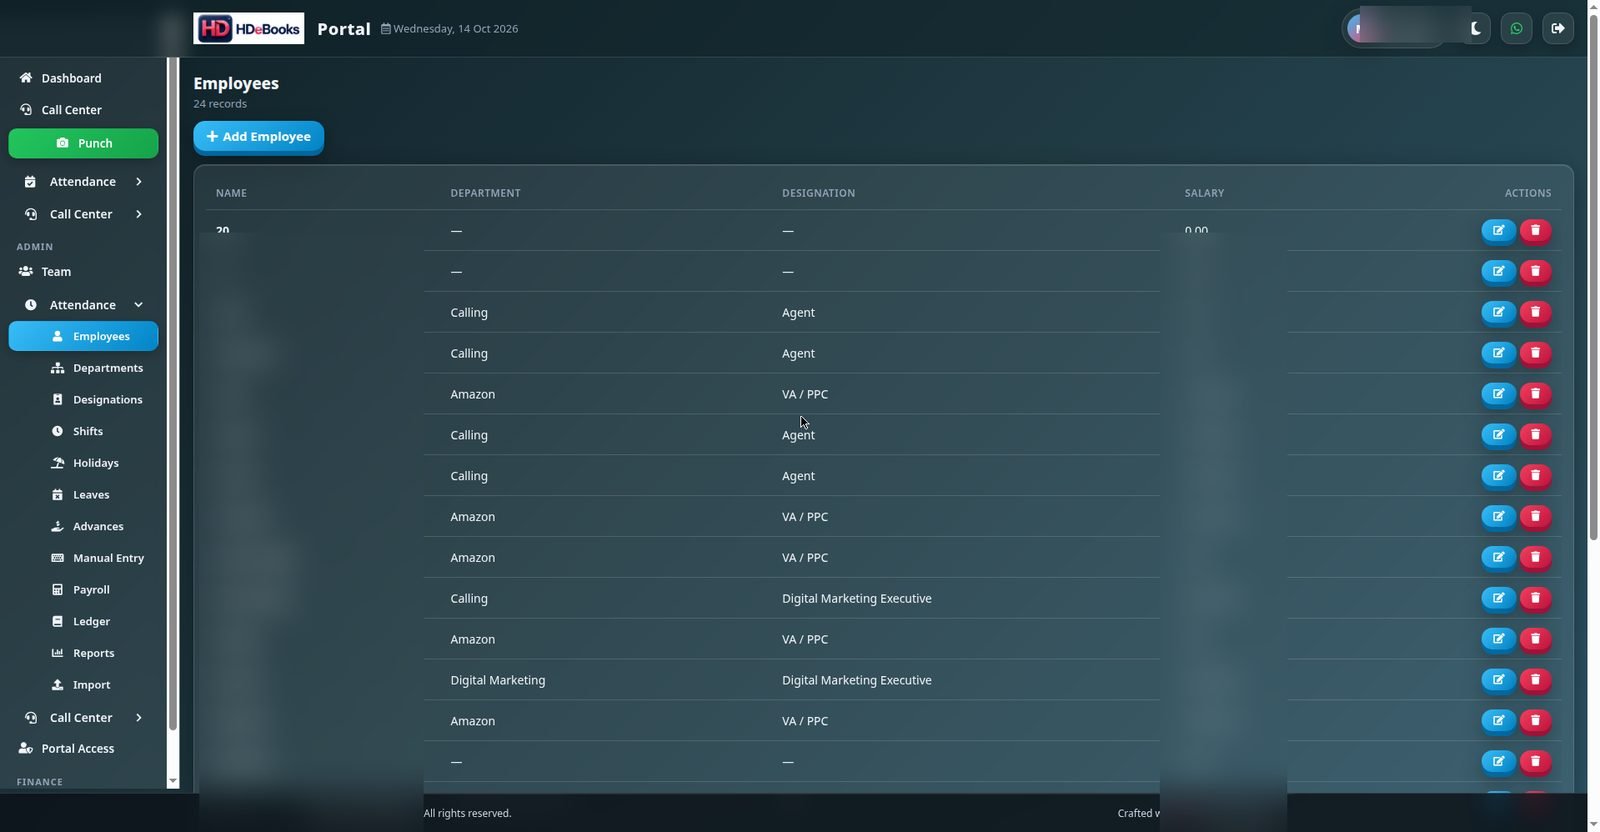
Task: Open WhatsApp from the header icon
Action: coord(1516,28)
